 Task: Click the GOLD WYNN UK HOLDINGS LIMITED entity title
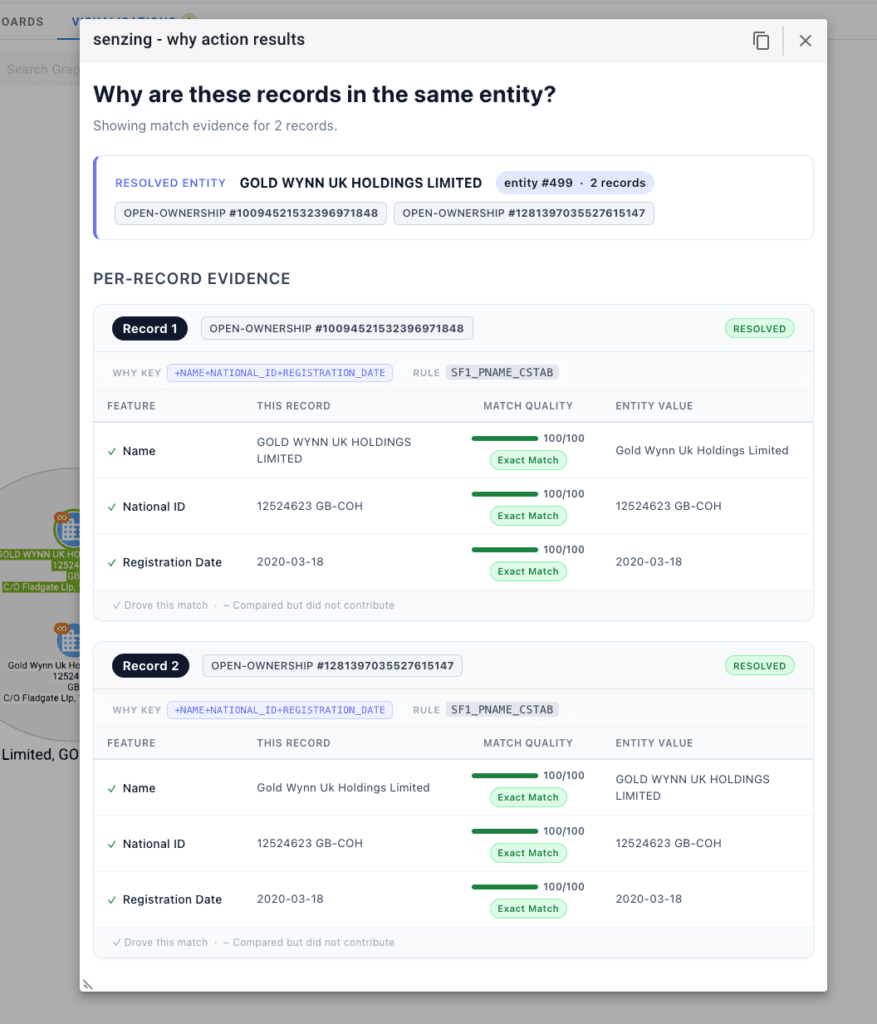[360, 183]
